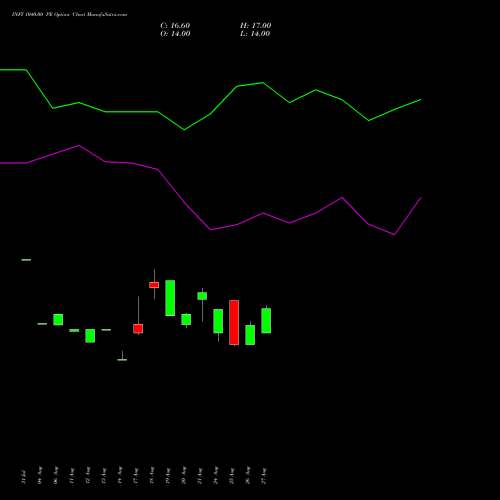Click the green line's lowest dip
500x500 pixels.
[x=184, y=130]
